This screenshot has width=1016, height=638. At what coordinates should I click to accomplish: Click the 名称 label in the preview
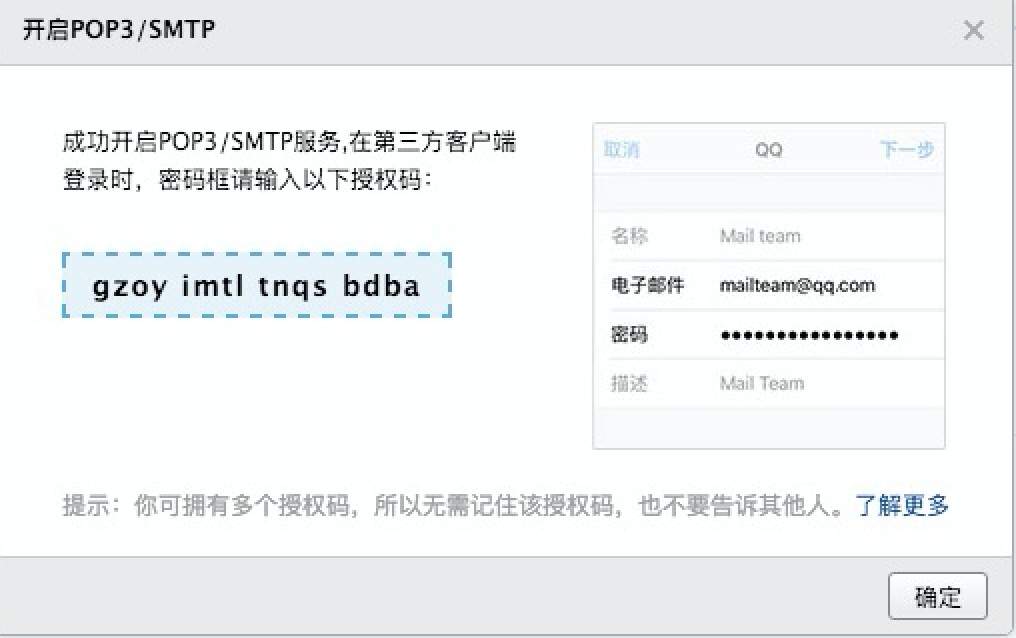click(629, 236)
